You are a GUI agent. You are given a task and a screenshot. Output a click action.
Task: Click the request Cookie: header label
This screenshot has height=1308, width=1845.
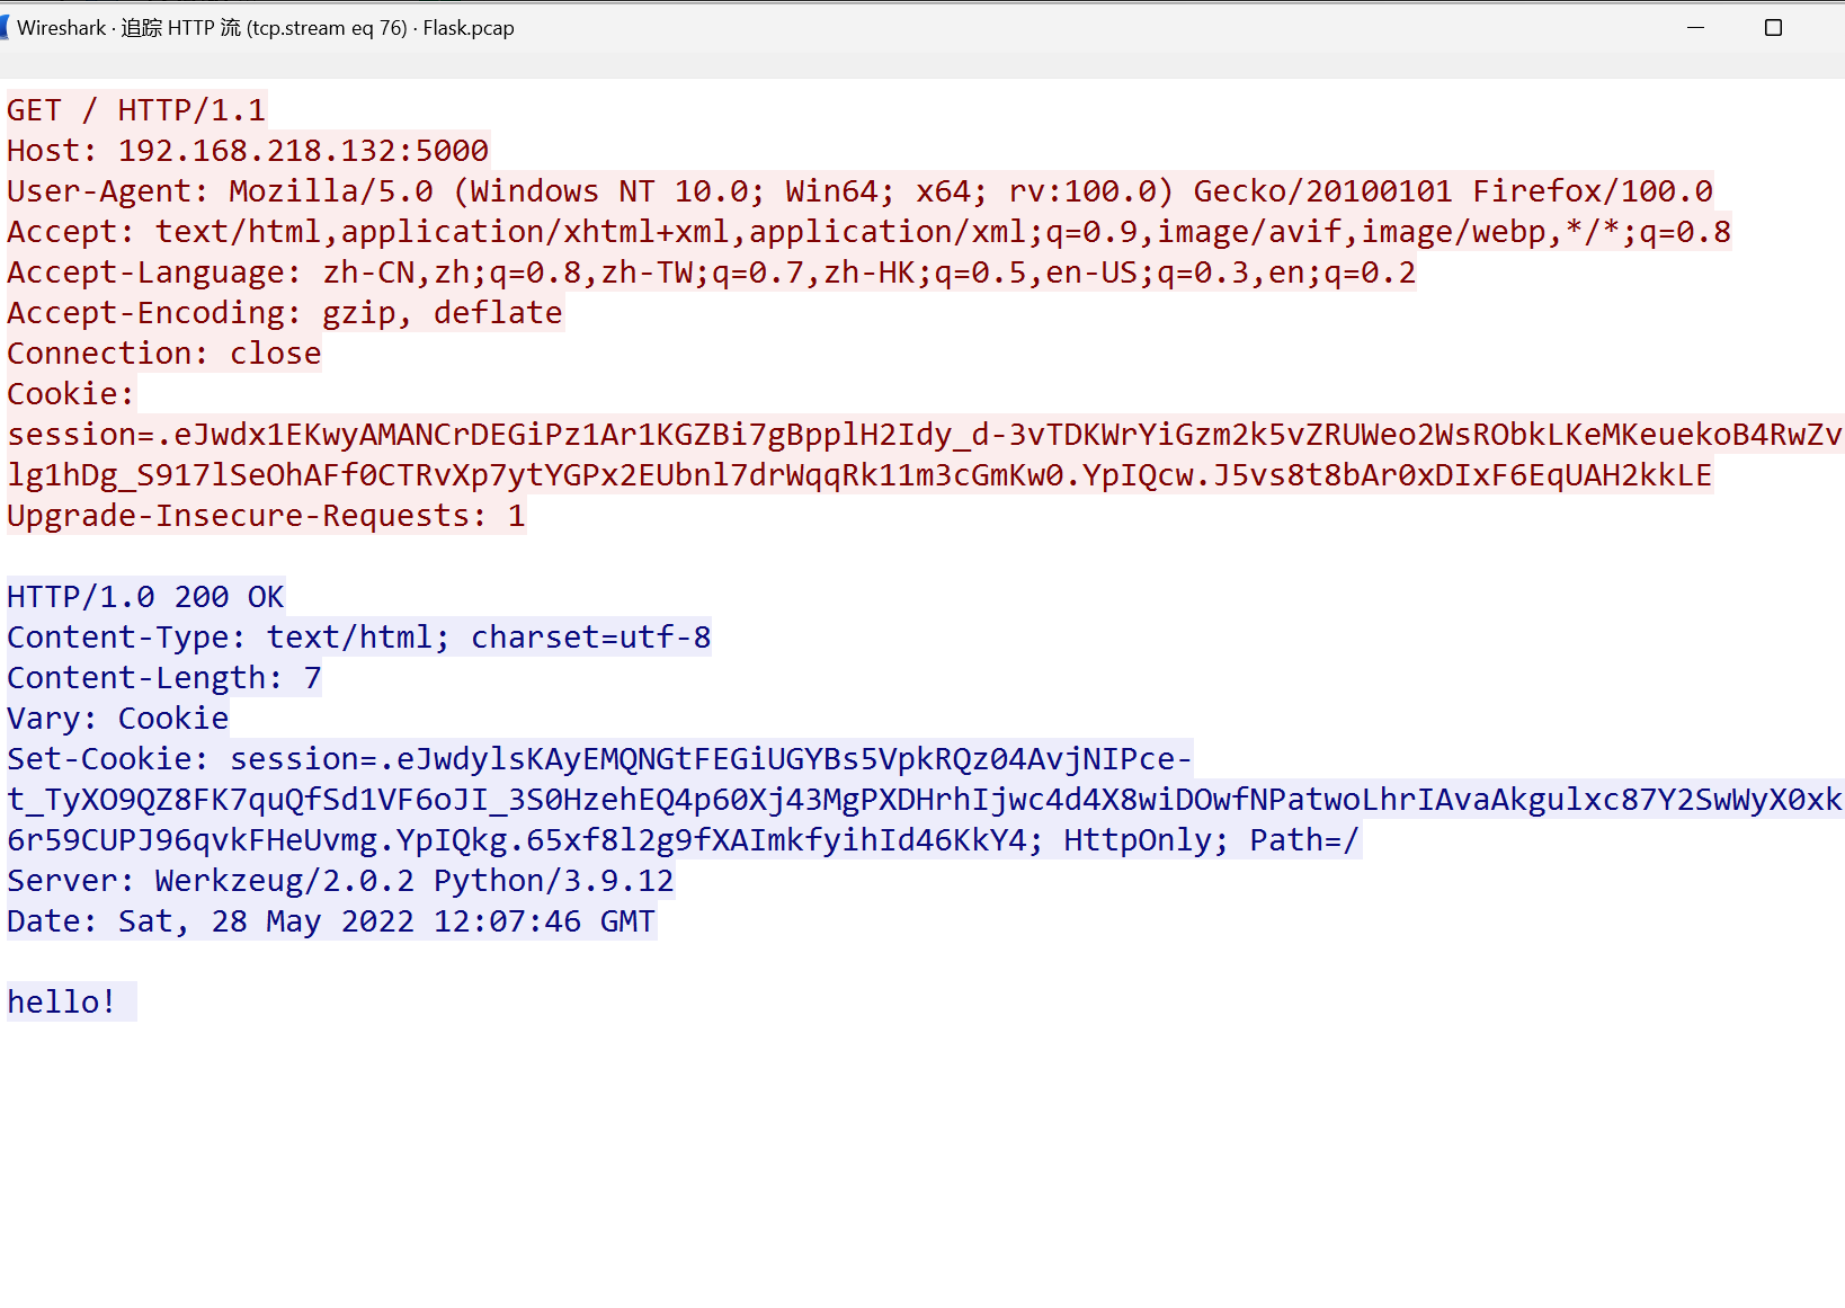70,394
